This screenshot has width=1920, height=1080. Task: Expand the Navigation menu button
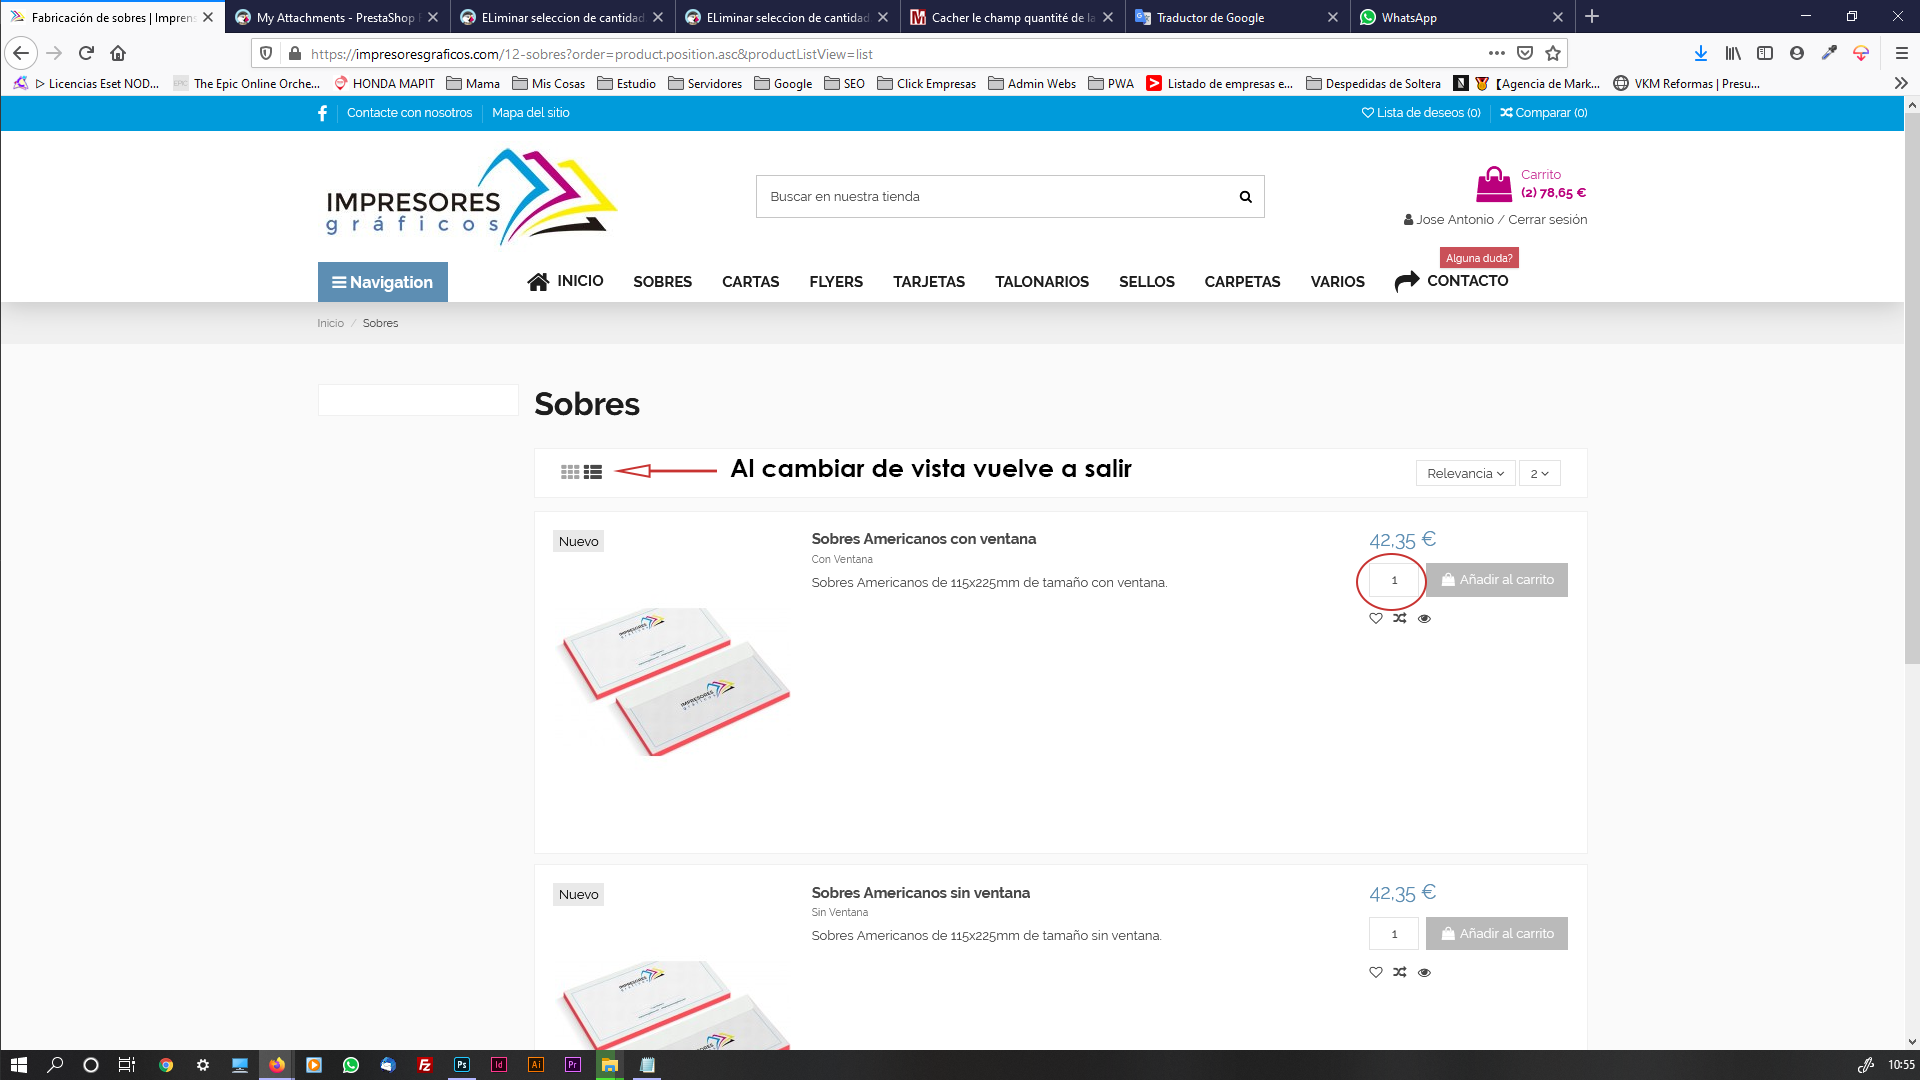(x=382, y=282)
